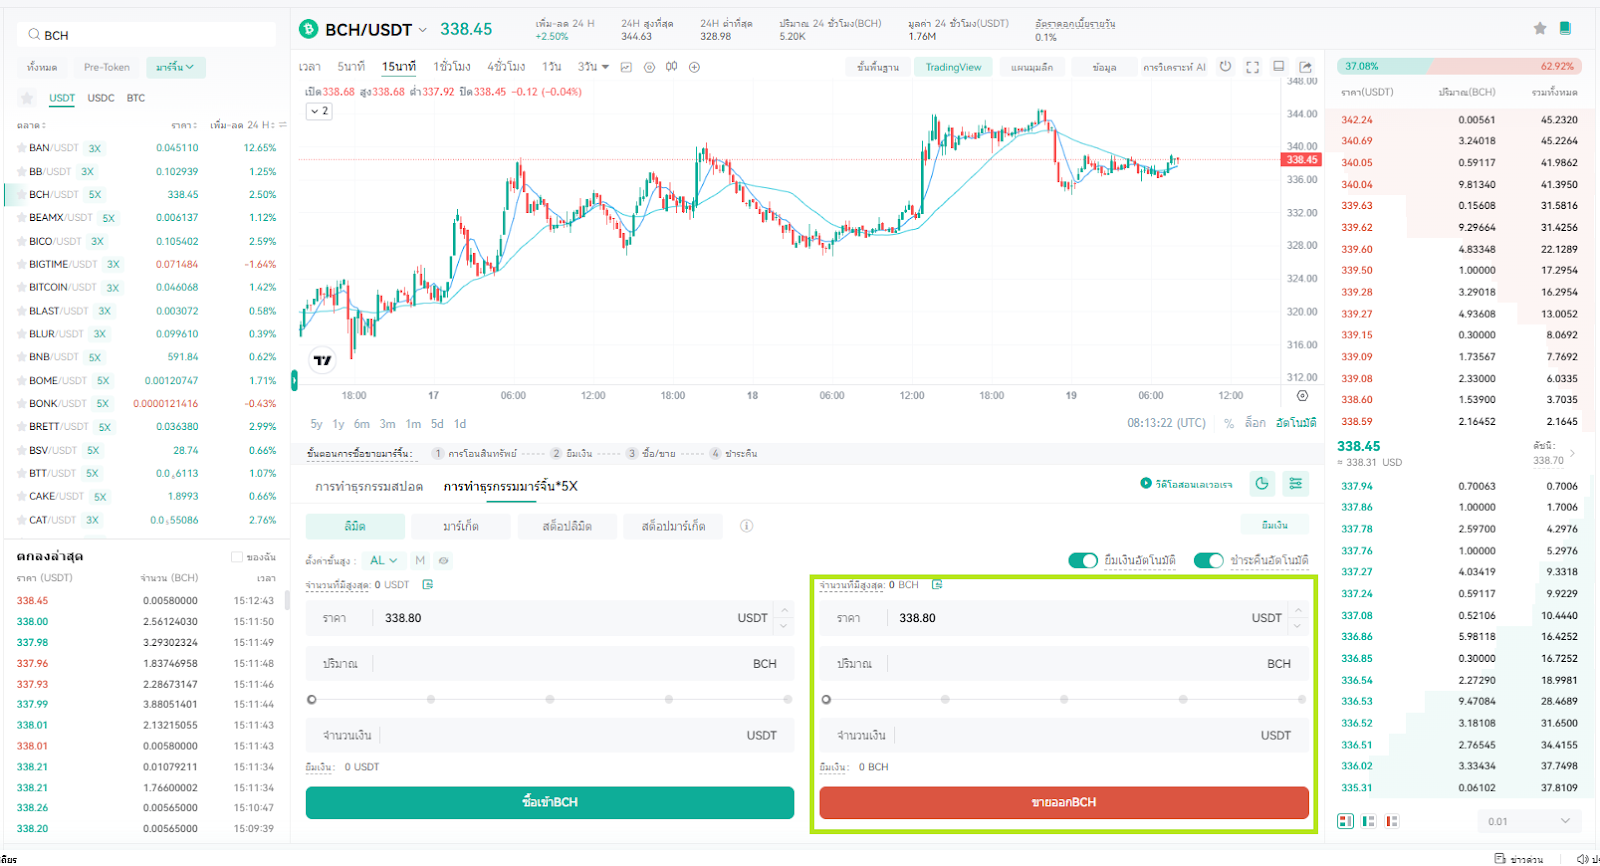This screenshot has width=1600, height=866.
Task: Expand the BCH/USDT pair dropdown
Action: (422, 30)
